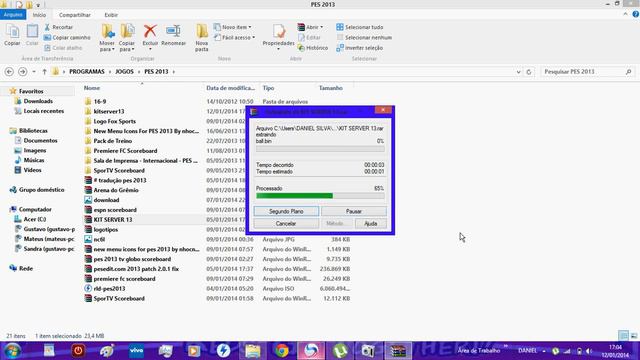Click the green Processado progress bar

click(x=320, y=196)
